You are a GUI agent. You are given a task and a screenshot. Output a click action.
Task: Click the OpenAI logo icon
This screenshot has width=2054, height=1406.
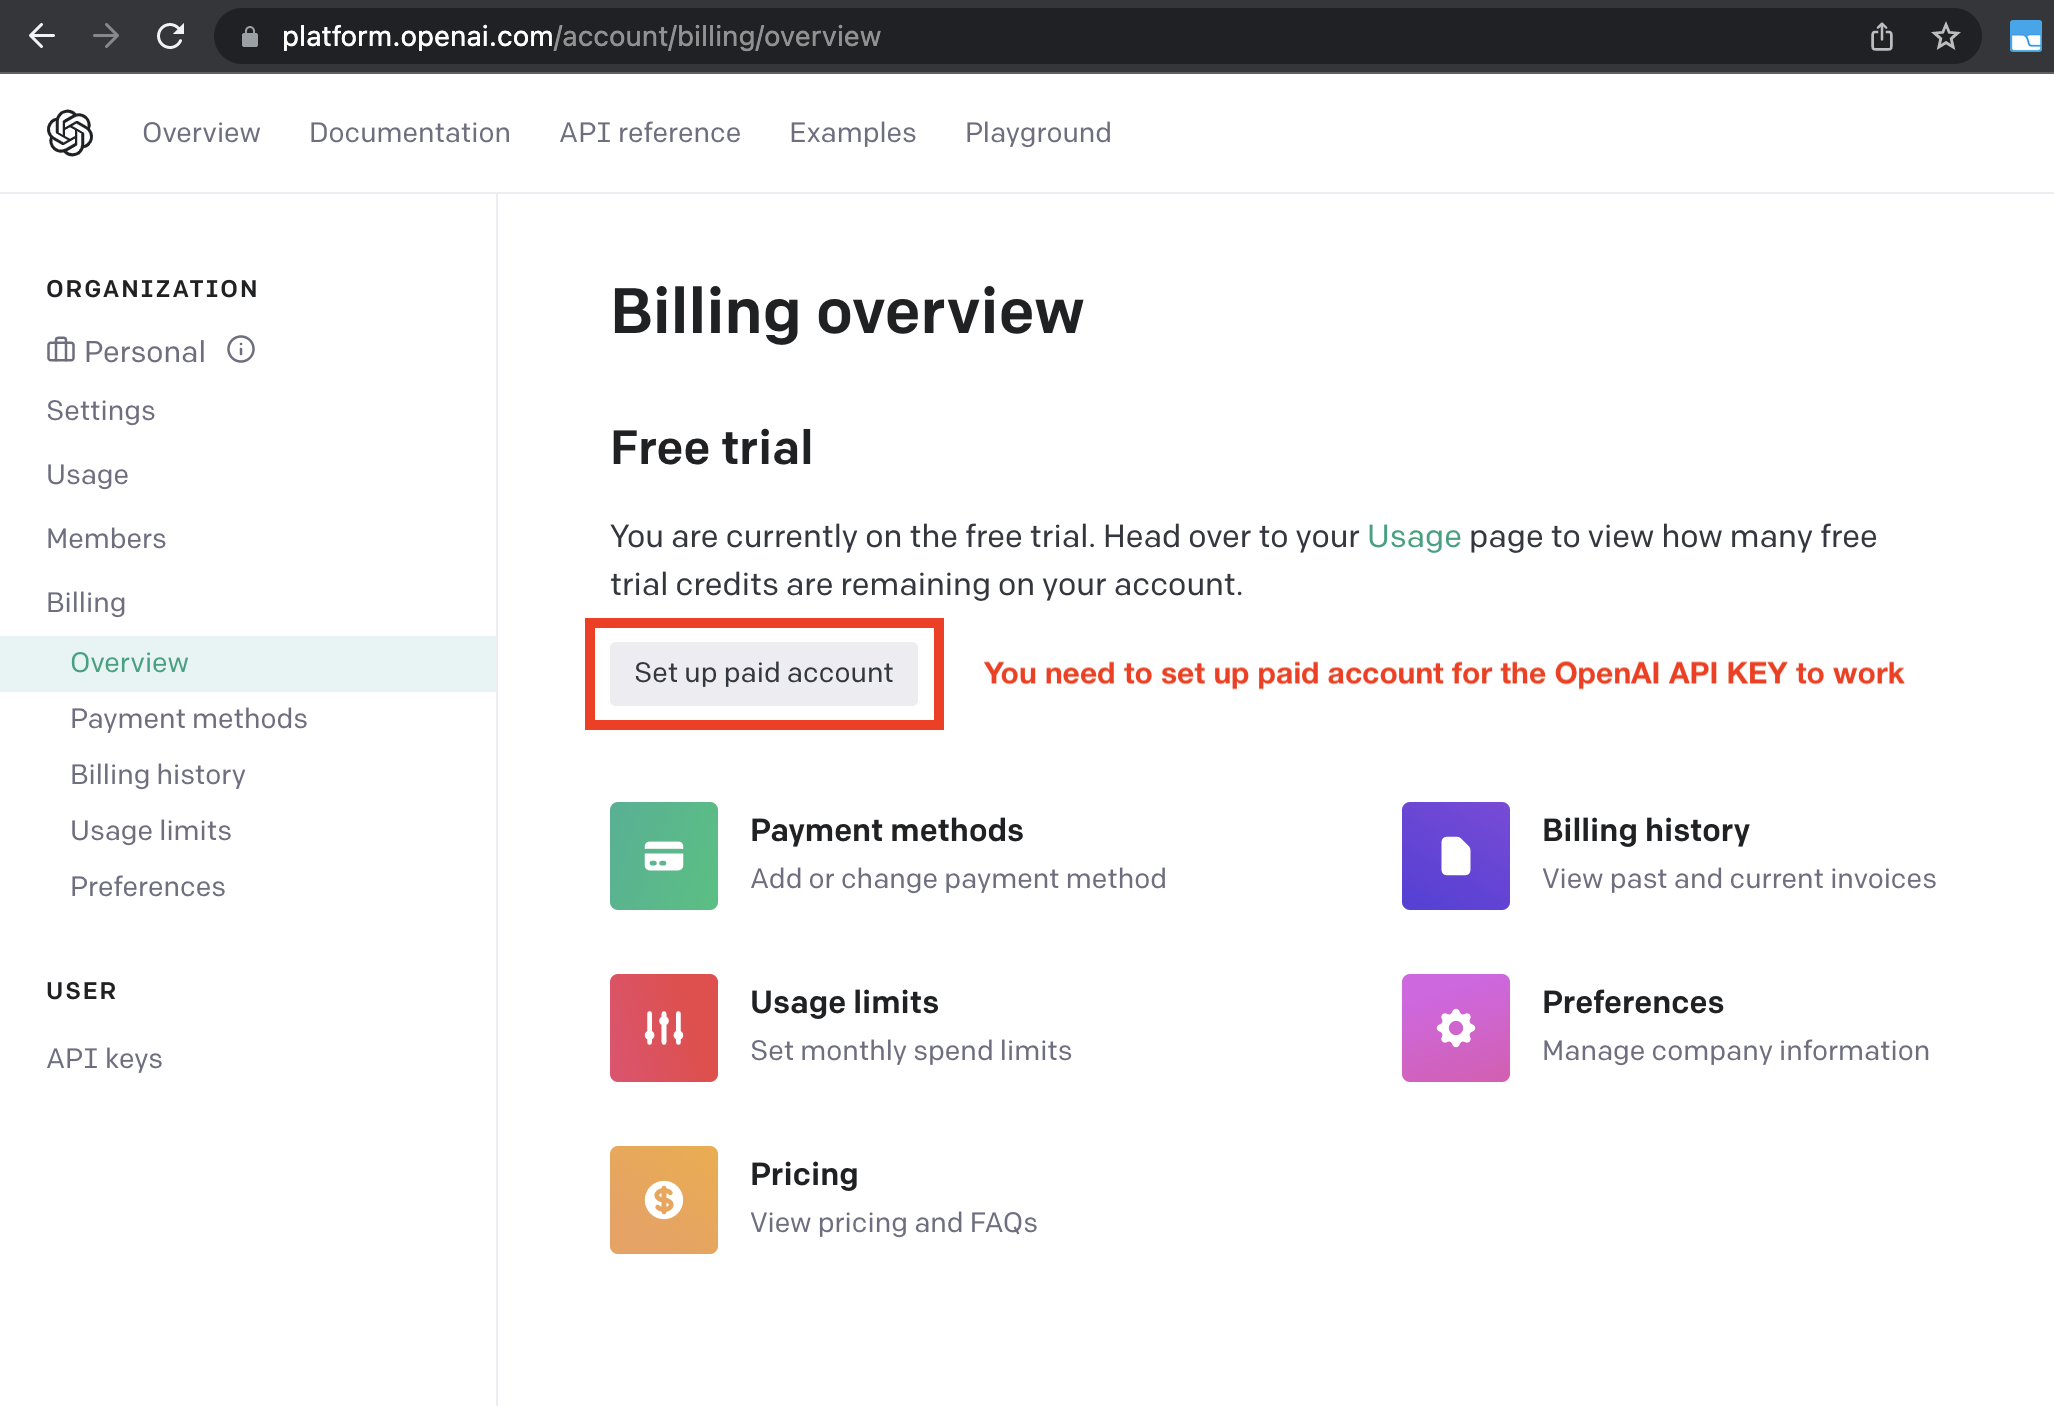(x=70, y=133)
